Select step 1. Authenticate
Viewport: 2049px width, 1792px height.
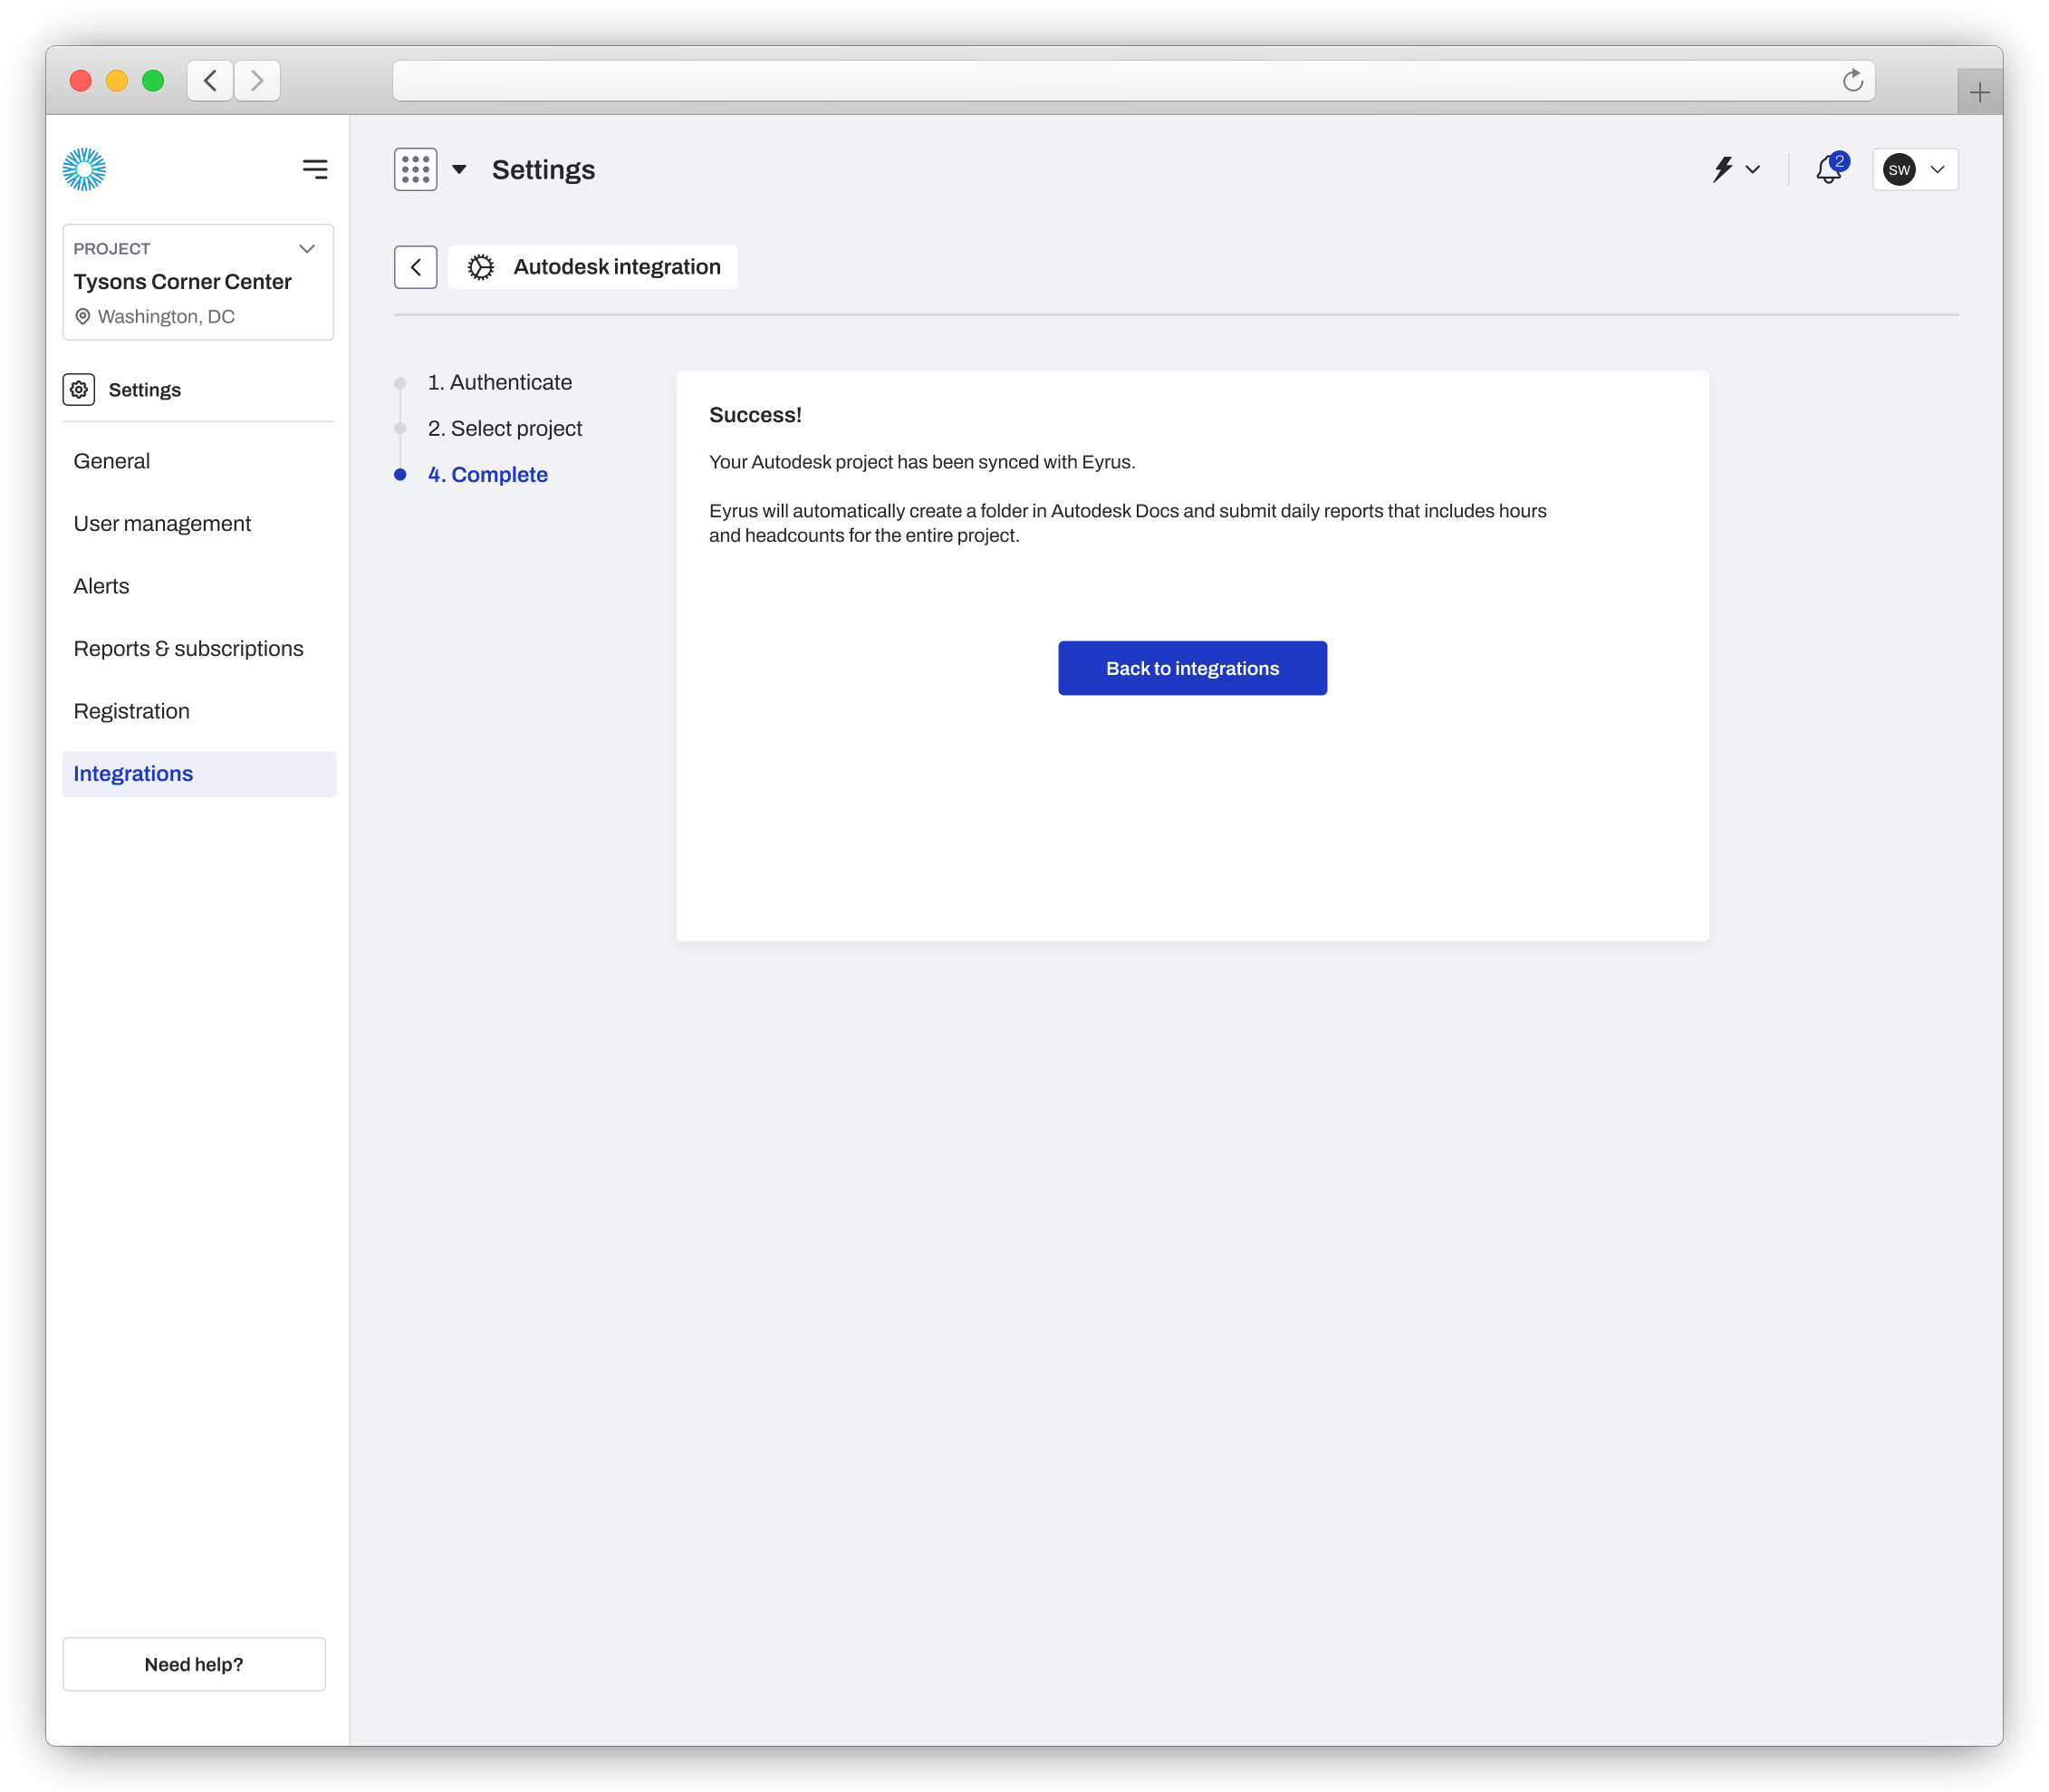(499, 382)
